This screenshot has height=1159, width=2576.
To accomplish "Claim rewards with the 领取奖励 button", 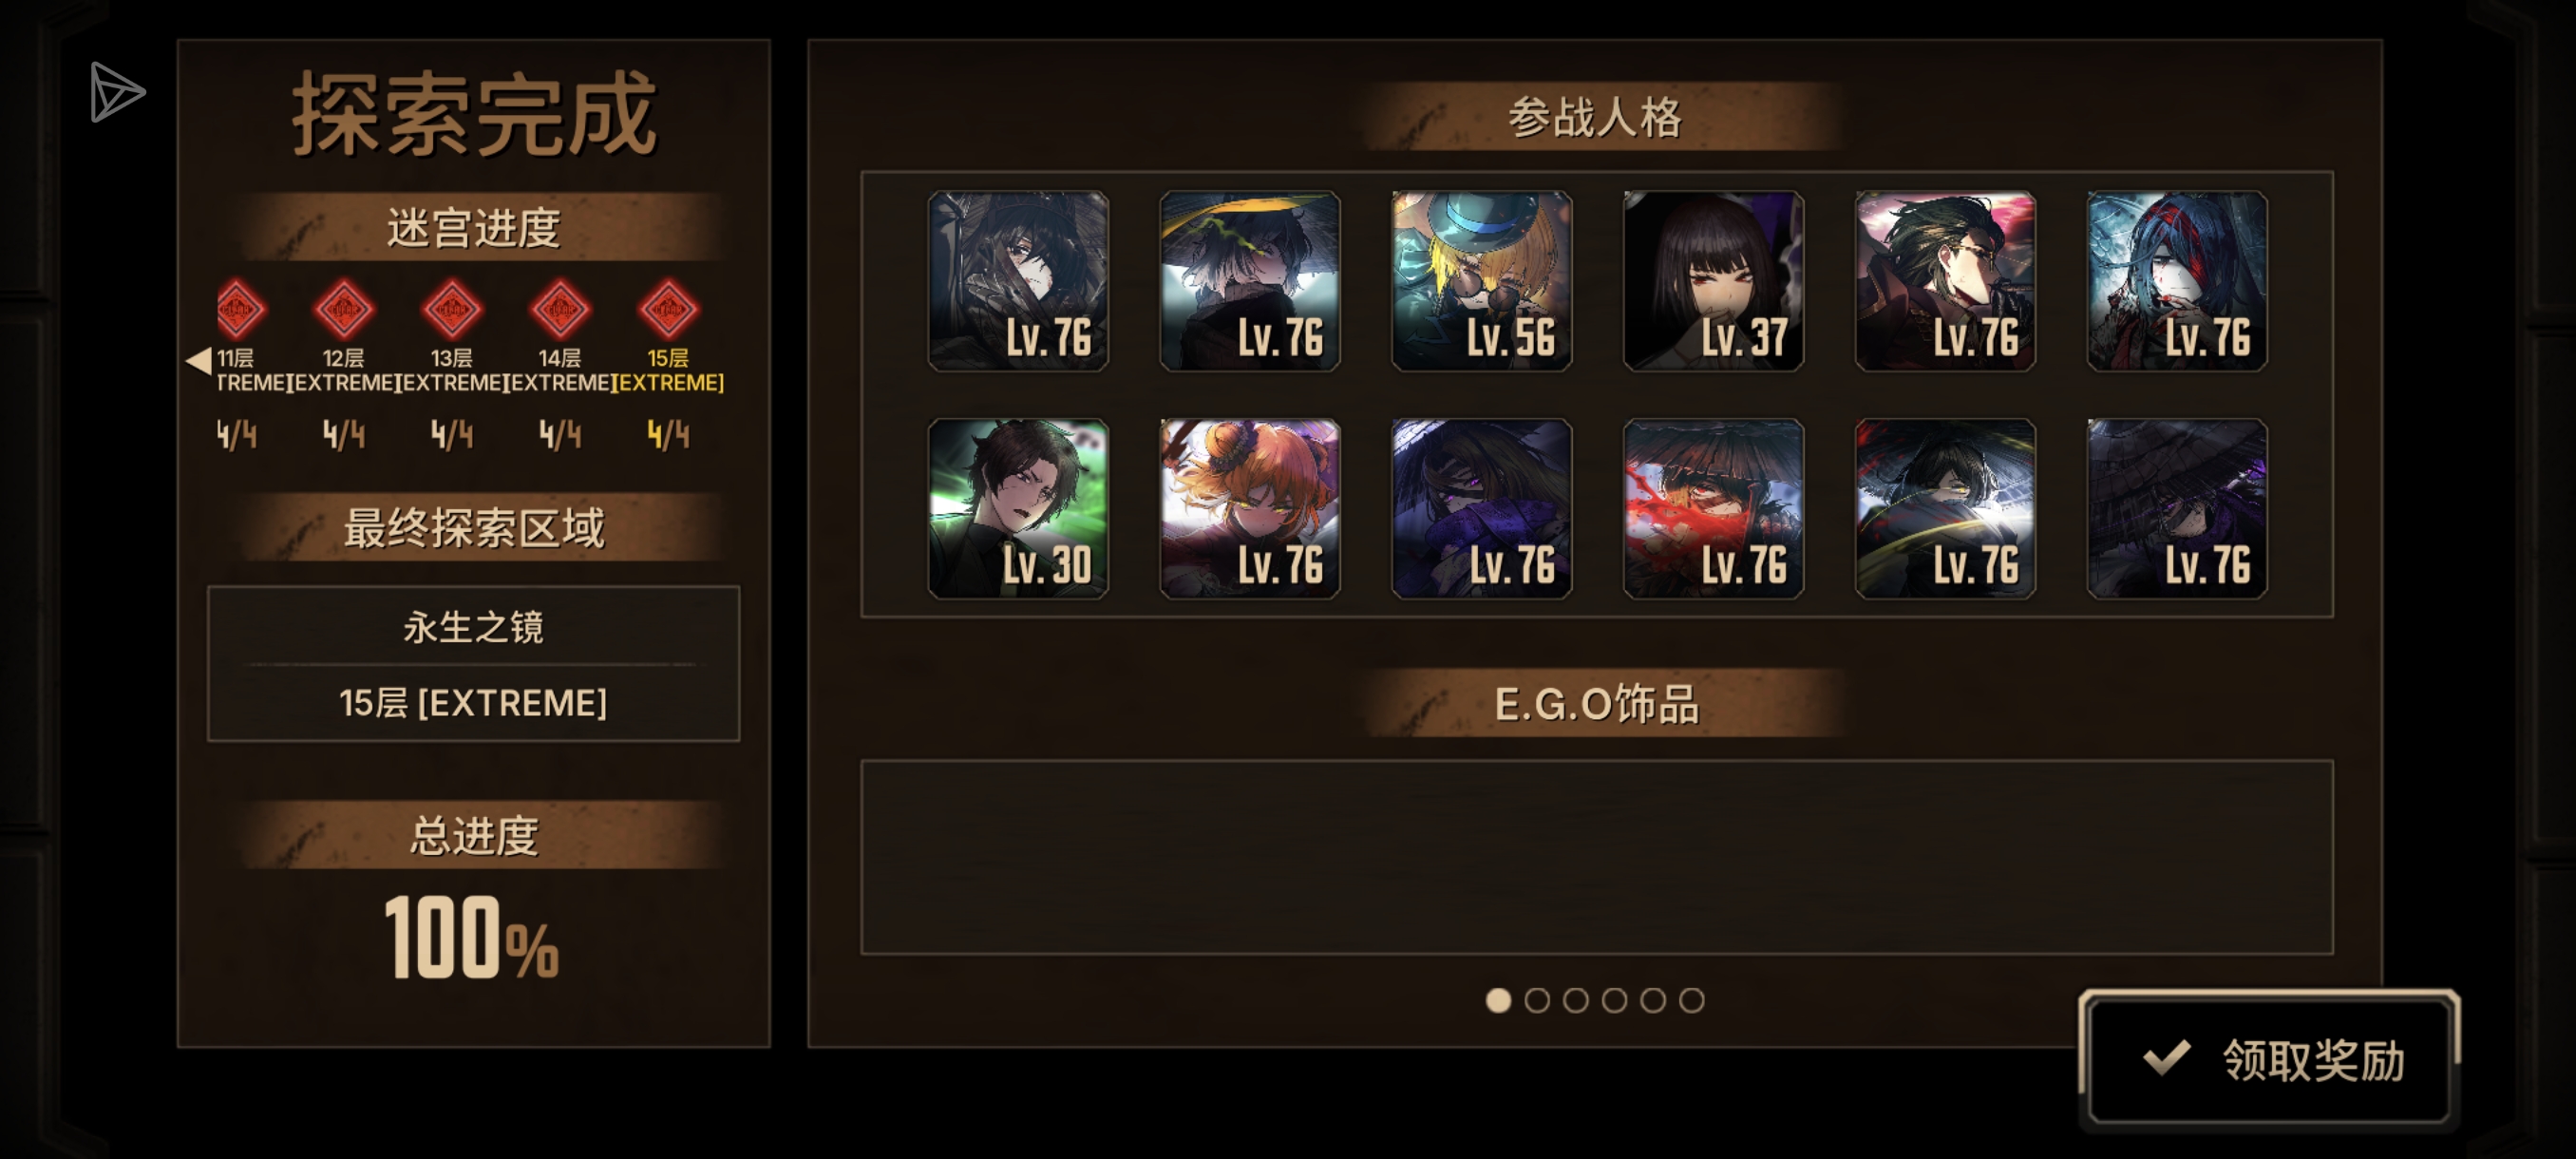I will pos(2269,1060).
